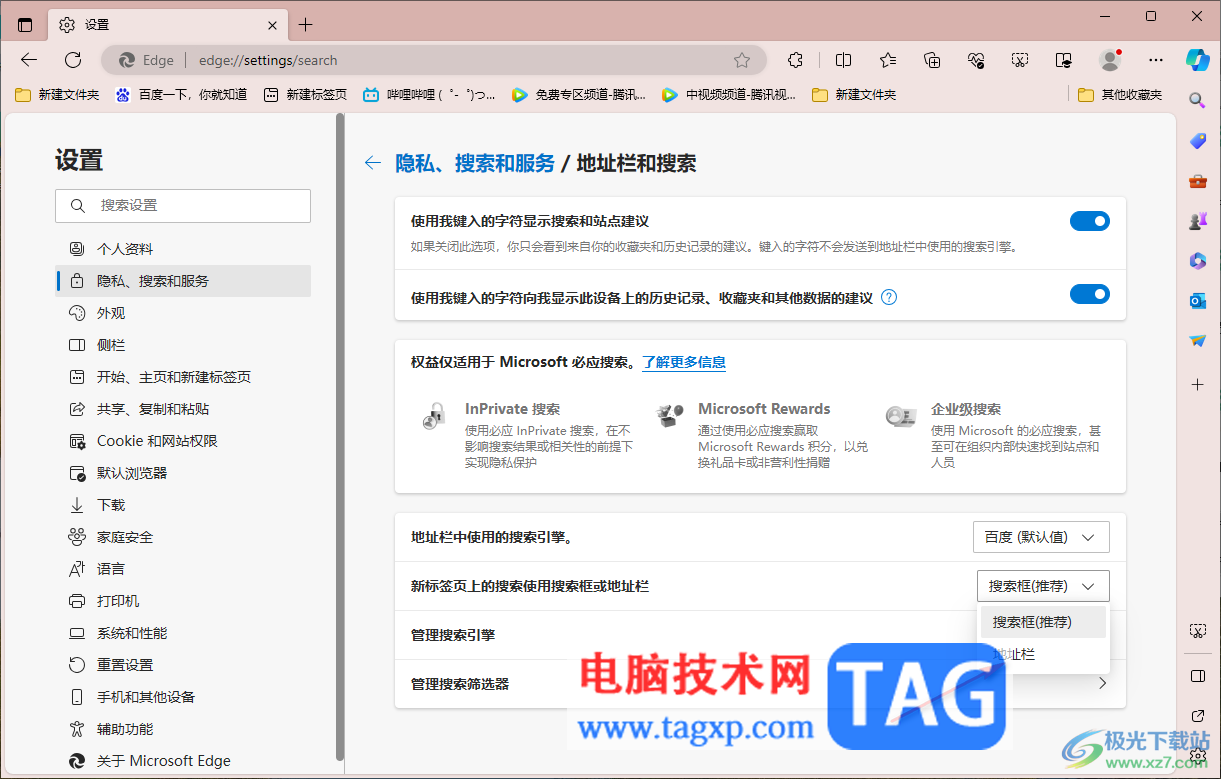Image resolution: width=1221 pixels, height=779 pixels.
Task: Open the screenshot tool icon in toolbar
Action: [1020, 60]
